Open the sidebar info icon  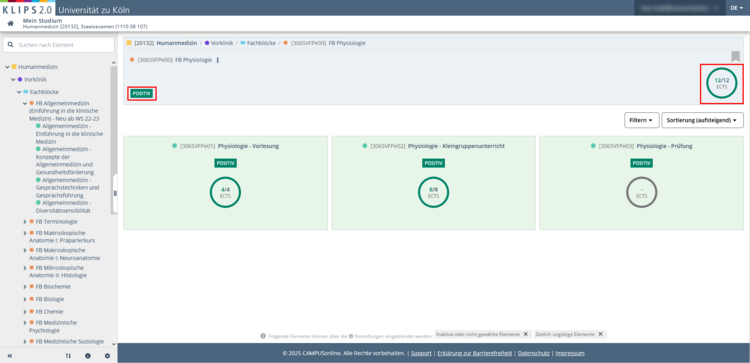pos(88,356)
